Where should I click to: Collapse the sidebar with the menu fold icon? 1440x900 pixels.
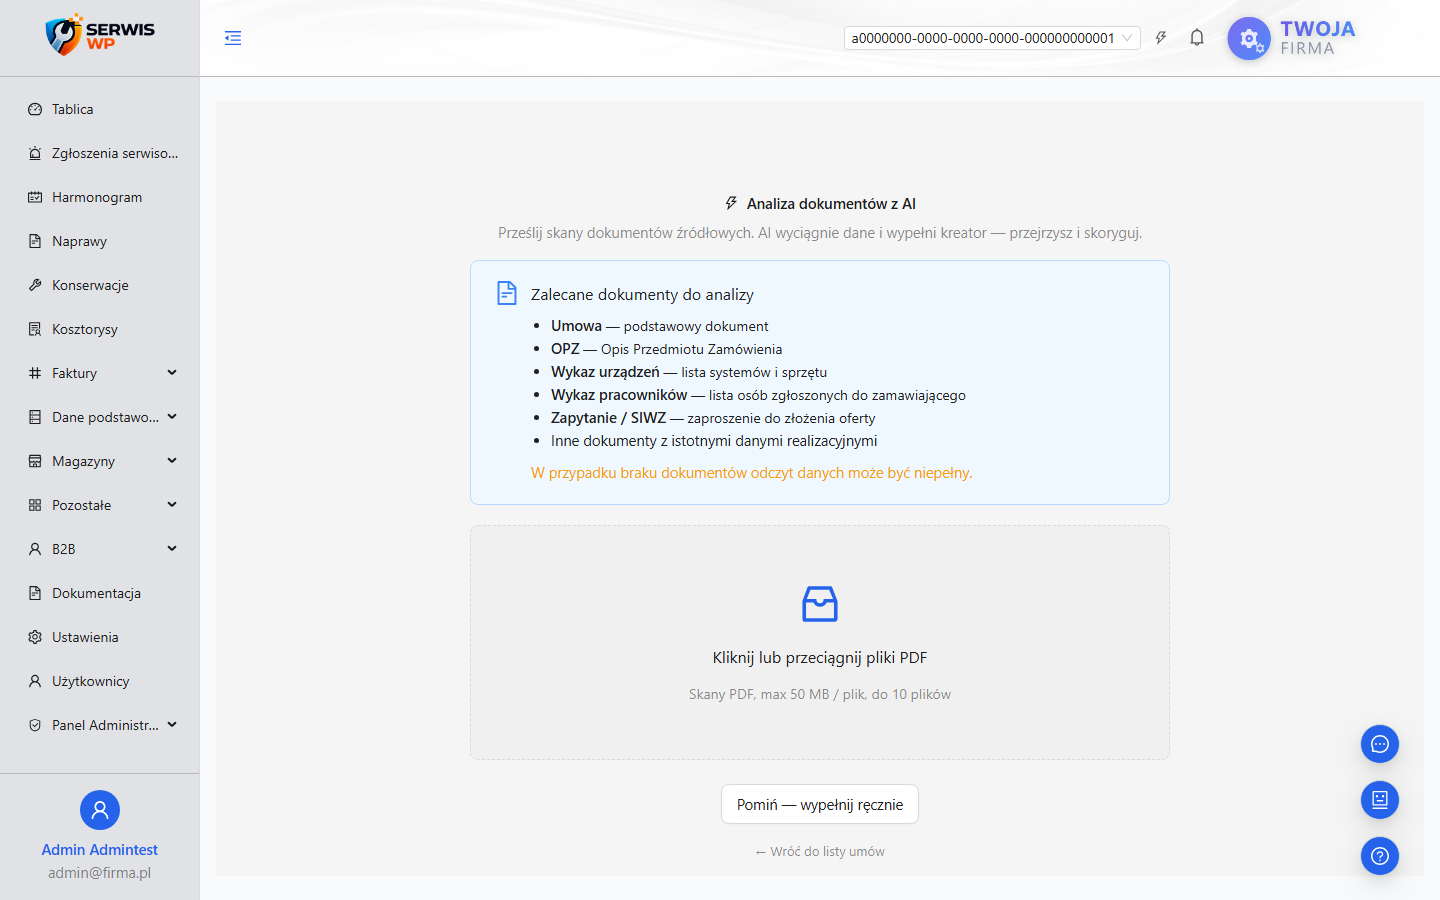click(233, 38)
